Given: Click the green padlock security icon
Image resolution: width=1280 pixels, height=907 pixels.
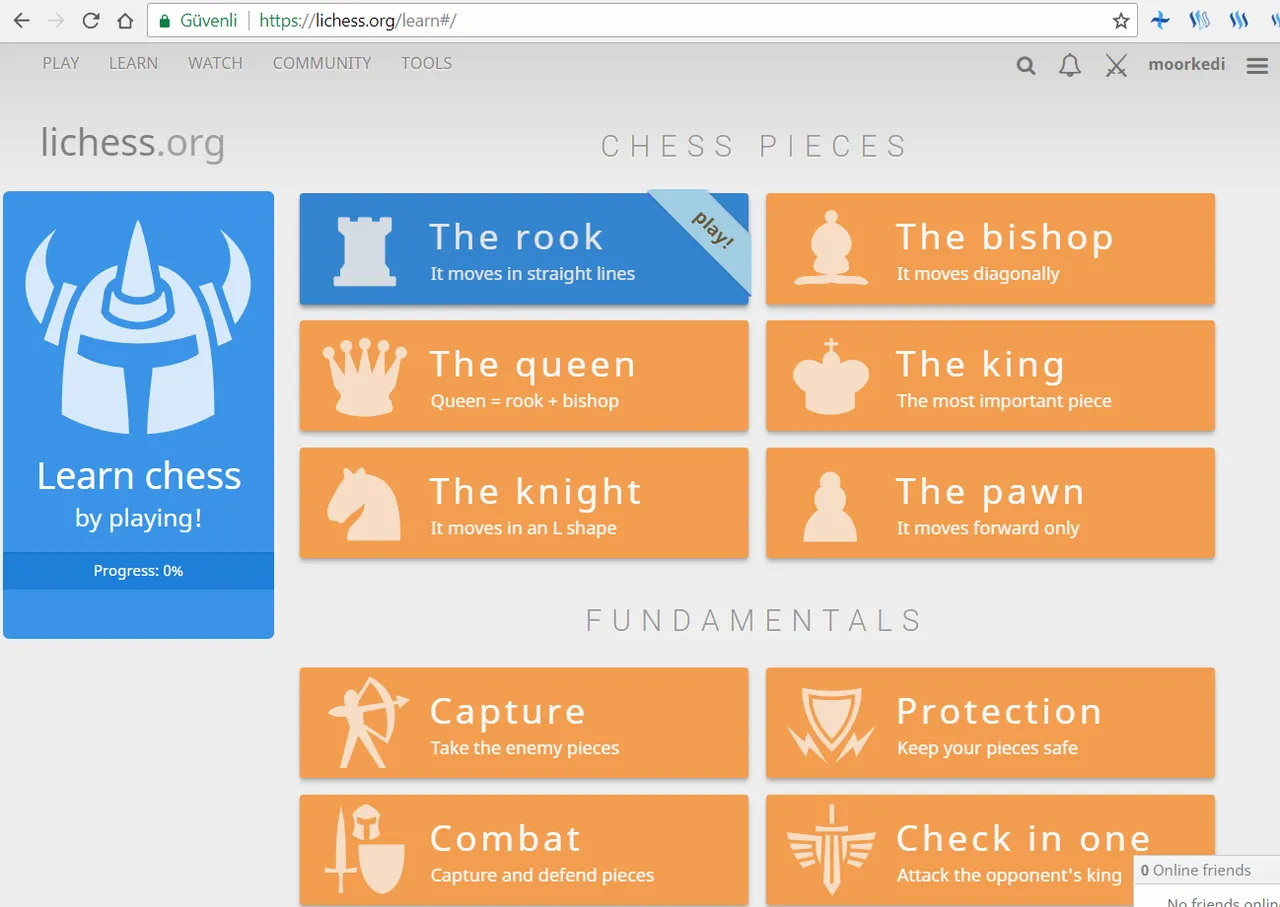Looking at the screenshot, I should click(x=165, y=20).
